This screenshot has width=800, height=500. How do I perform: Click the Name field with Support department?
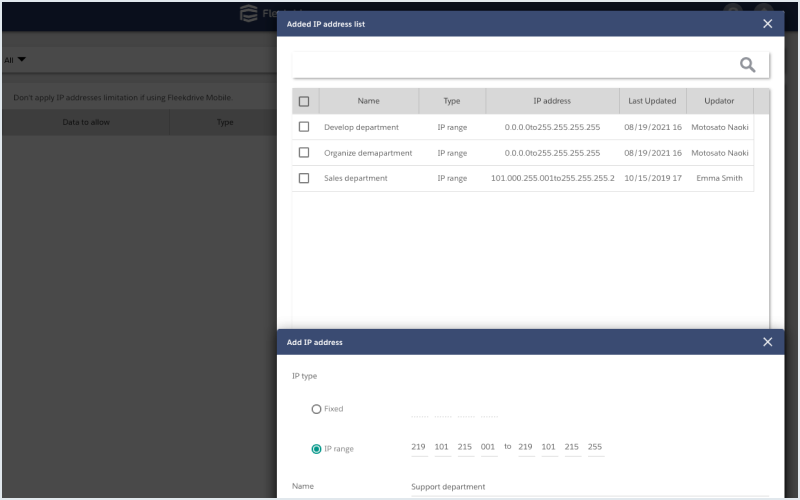click(x=590, y=487)
